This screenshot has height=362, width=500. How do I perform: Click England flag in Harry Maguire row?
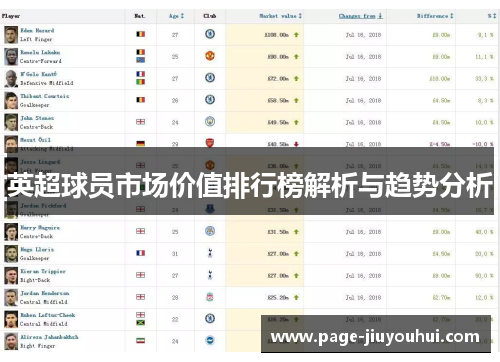click(140, 231)
